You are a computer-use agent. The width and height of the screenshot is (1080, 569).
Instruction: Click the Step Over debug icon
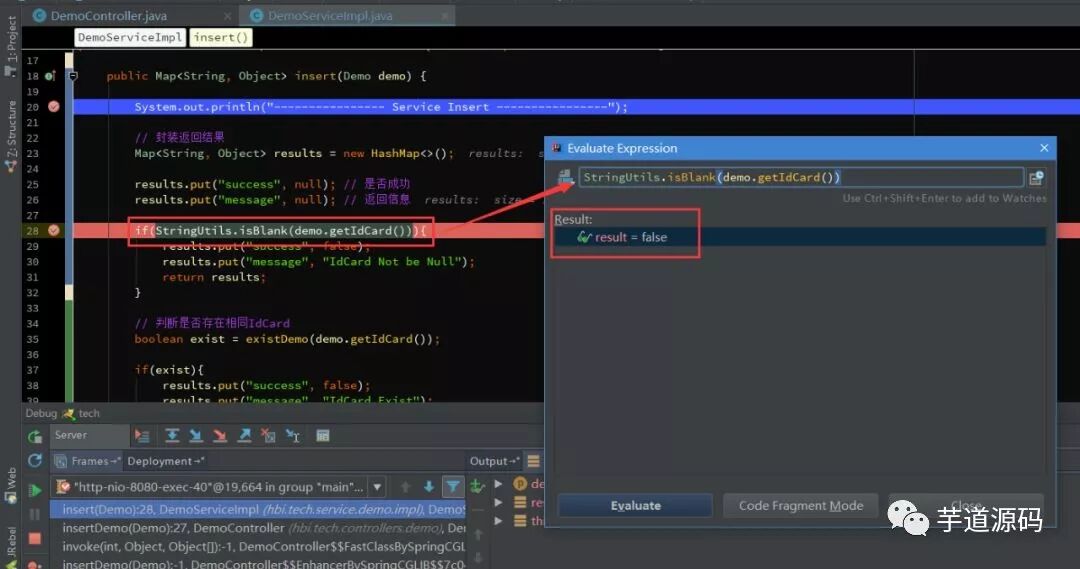[x=172, y=435]
